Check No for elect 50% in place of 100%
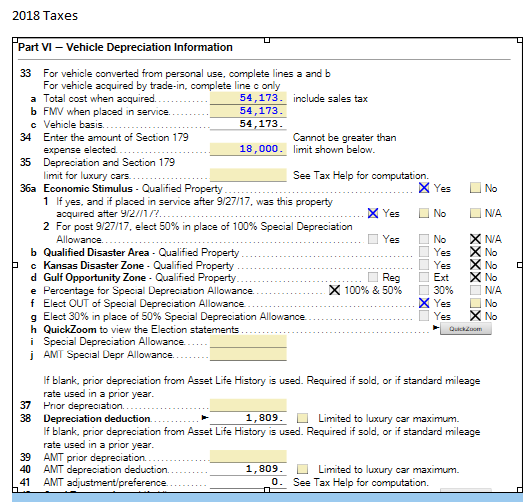 tap(424, 239)
